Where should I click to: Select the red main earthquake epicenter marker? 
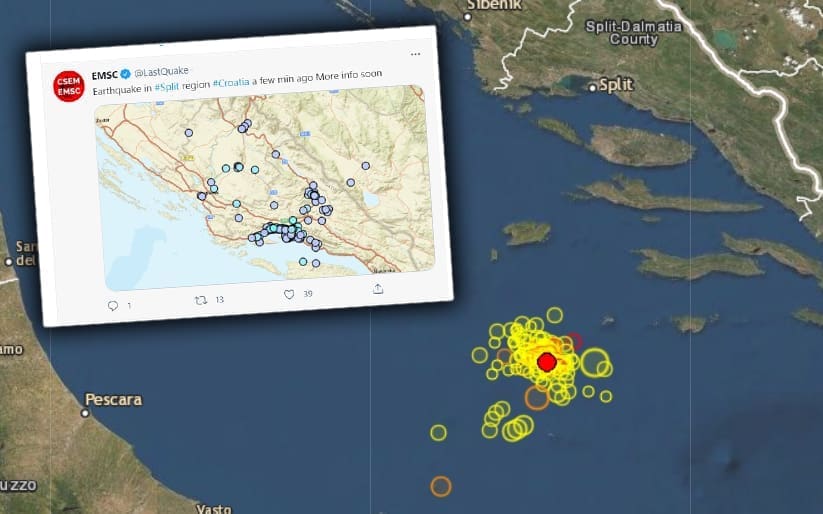pos(546,361)
